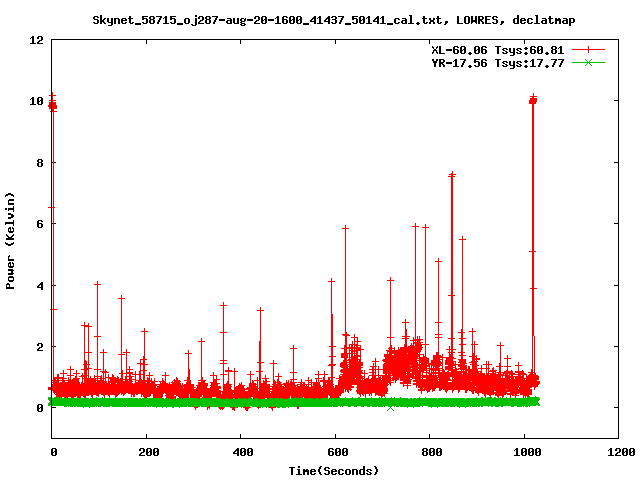Click the legend entry XL-60.06 Tsys:60.81
The height and width of the screenshot is (480, 640).
[x=498, y=50]
